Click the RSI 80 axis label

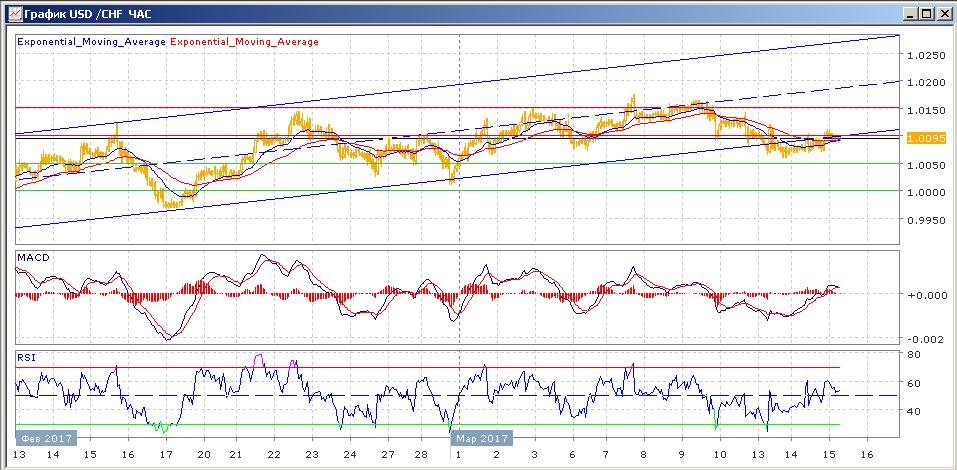click(914, 354)
